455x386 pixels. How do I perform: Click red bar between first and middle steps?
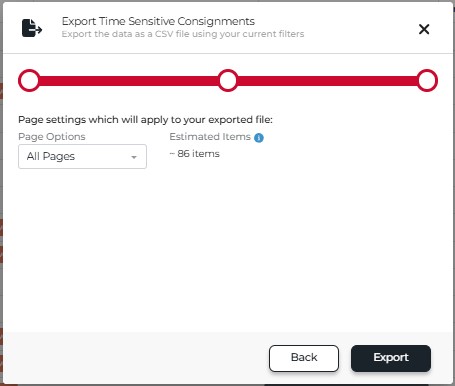(x=129, y=81)
